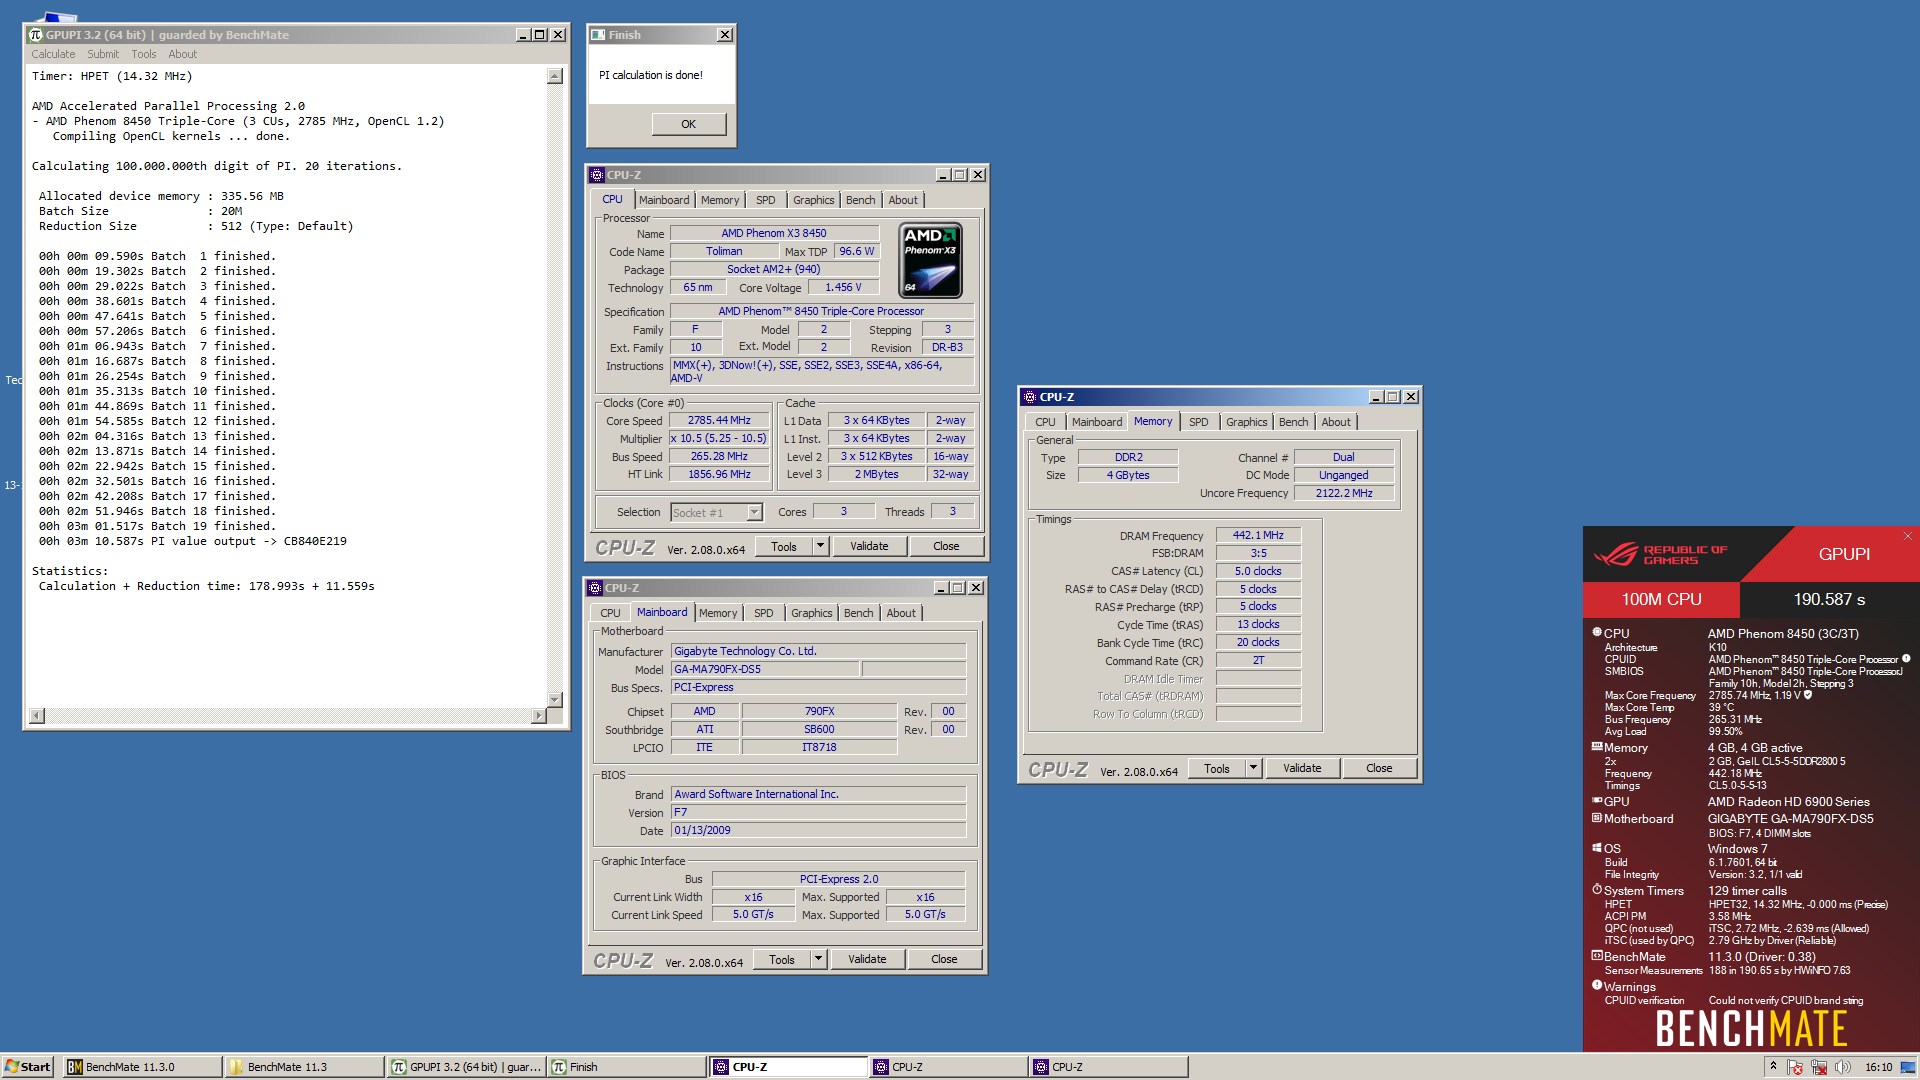Screen dimensions: 1920x1080
Task: Click the GPU section icon in BenchMate panel
Action: coord(1597,800)
